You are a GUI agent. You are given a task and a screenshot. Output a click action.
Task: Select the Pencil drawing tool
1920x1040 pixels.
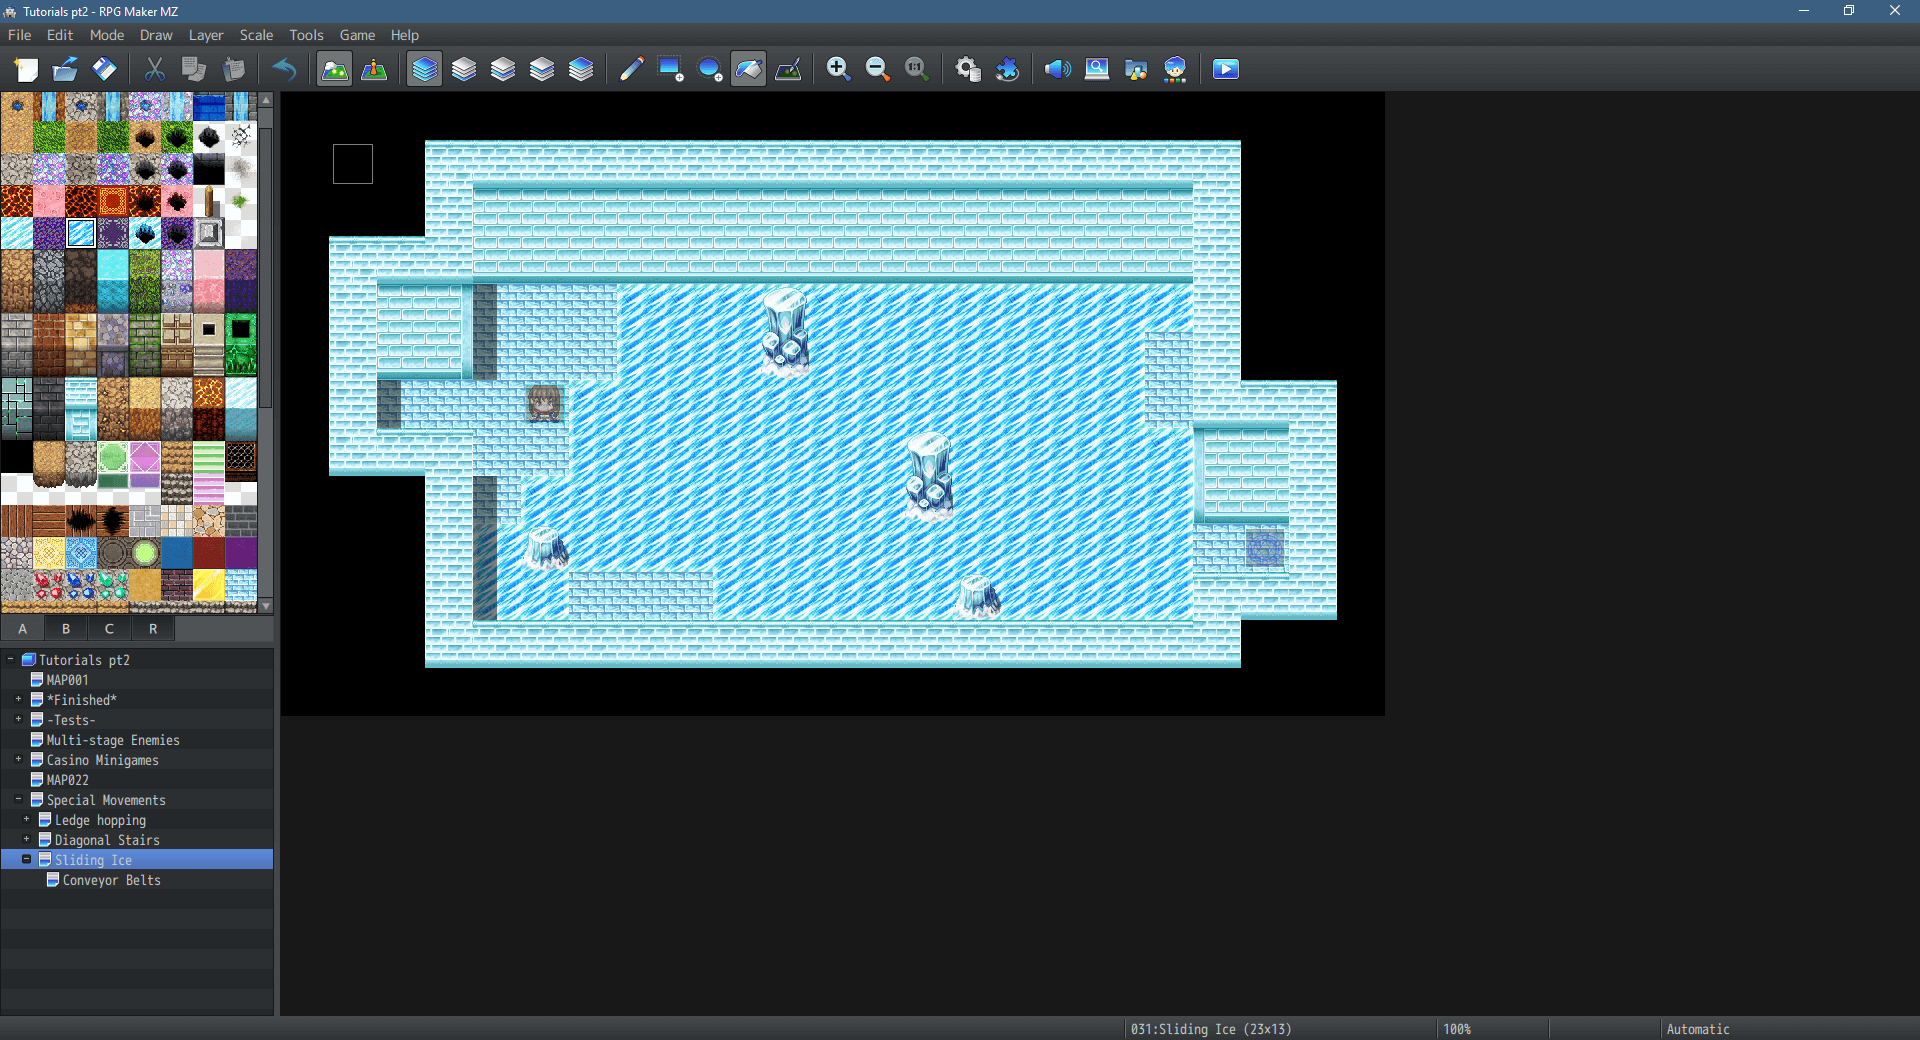[x=631, y=69]
